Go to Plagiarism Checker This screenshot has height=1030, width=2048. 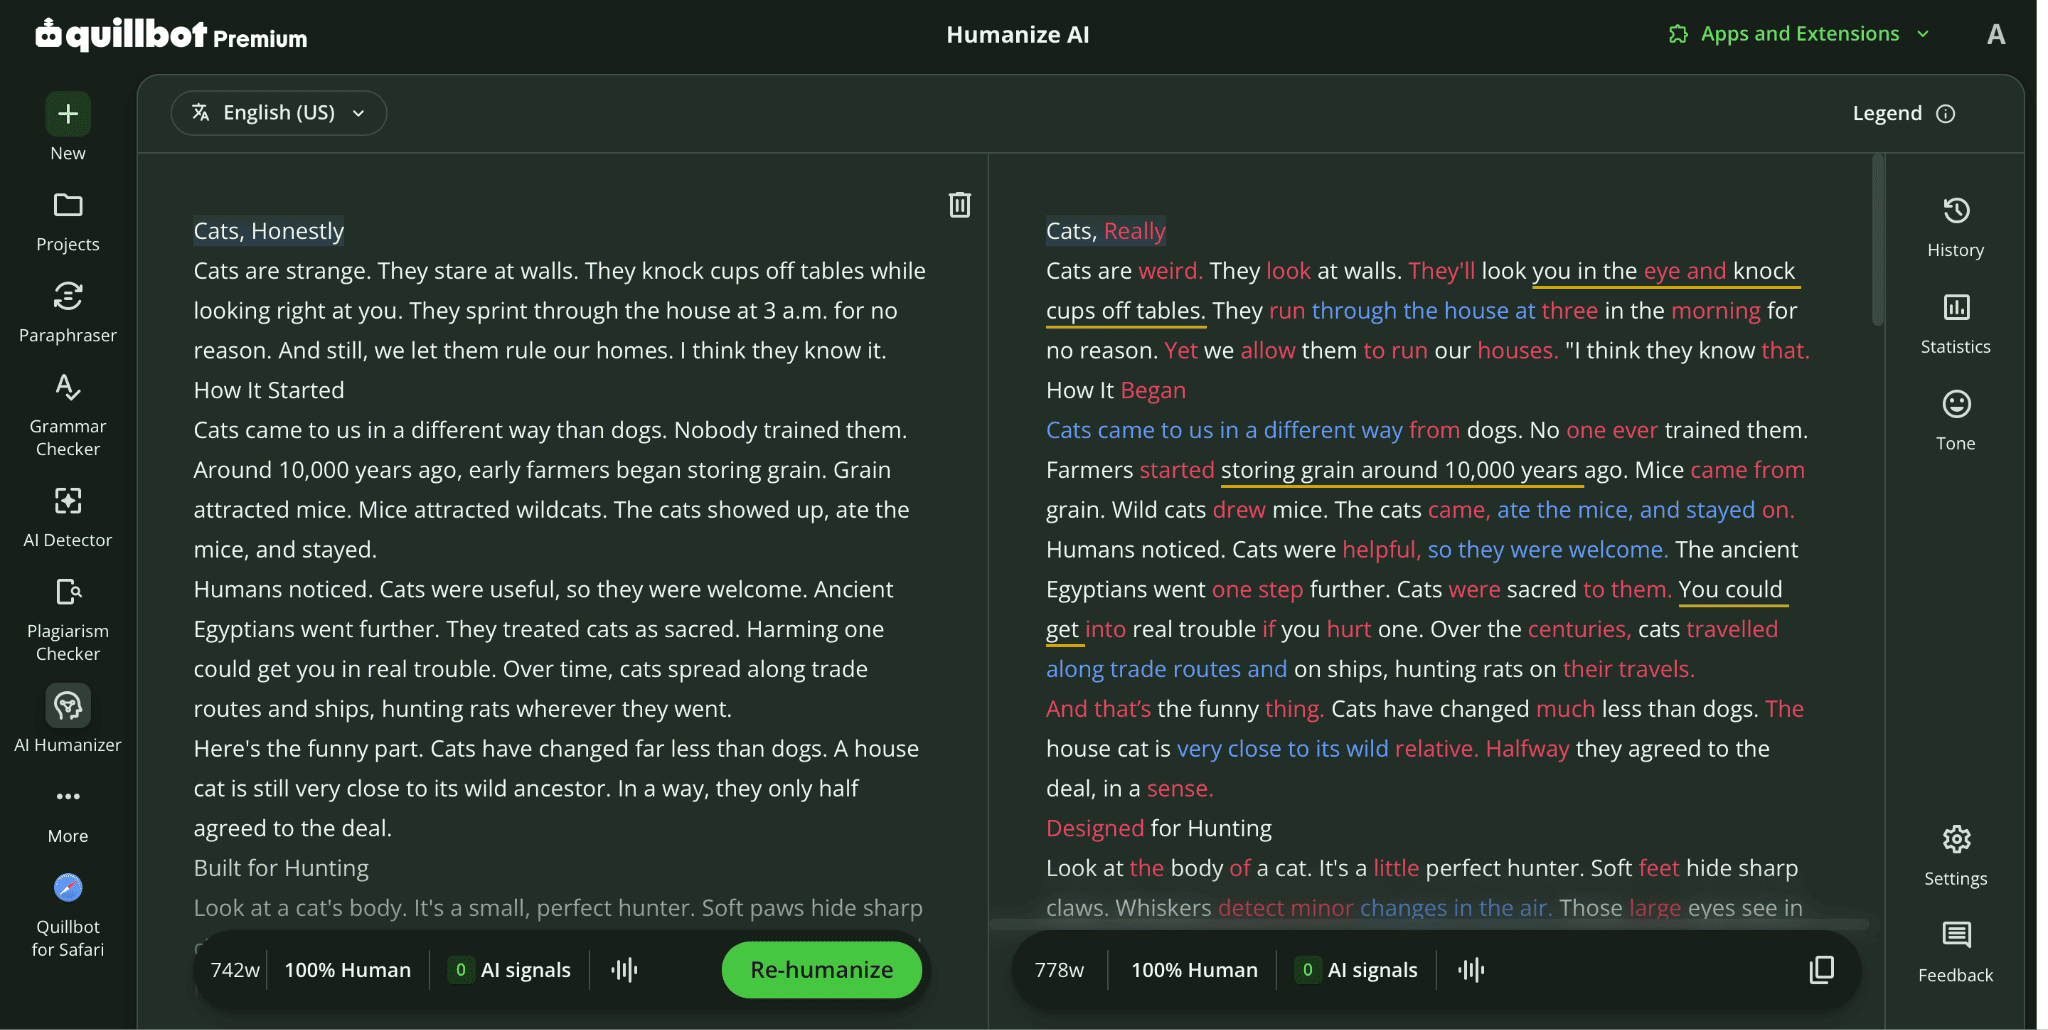tap(68, 620)
